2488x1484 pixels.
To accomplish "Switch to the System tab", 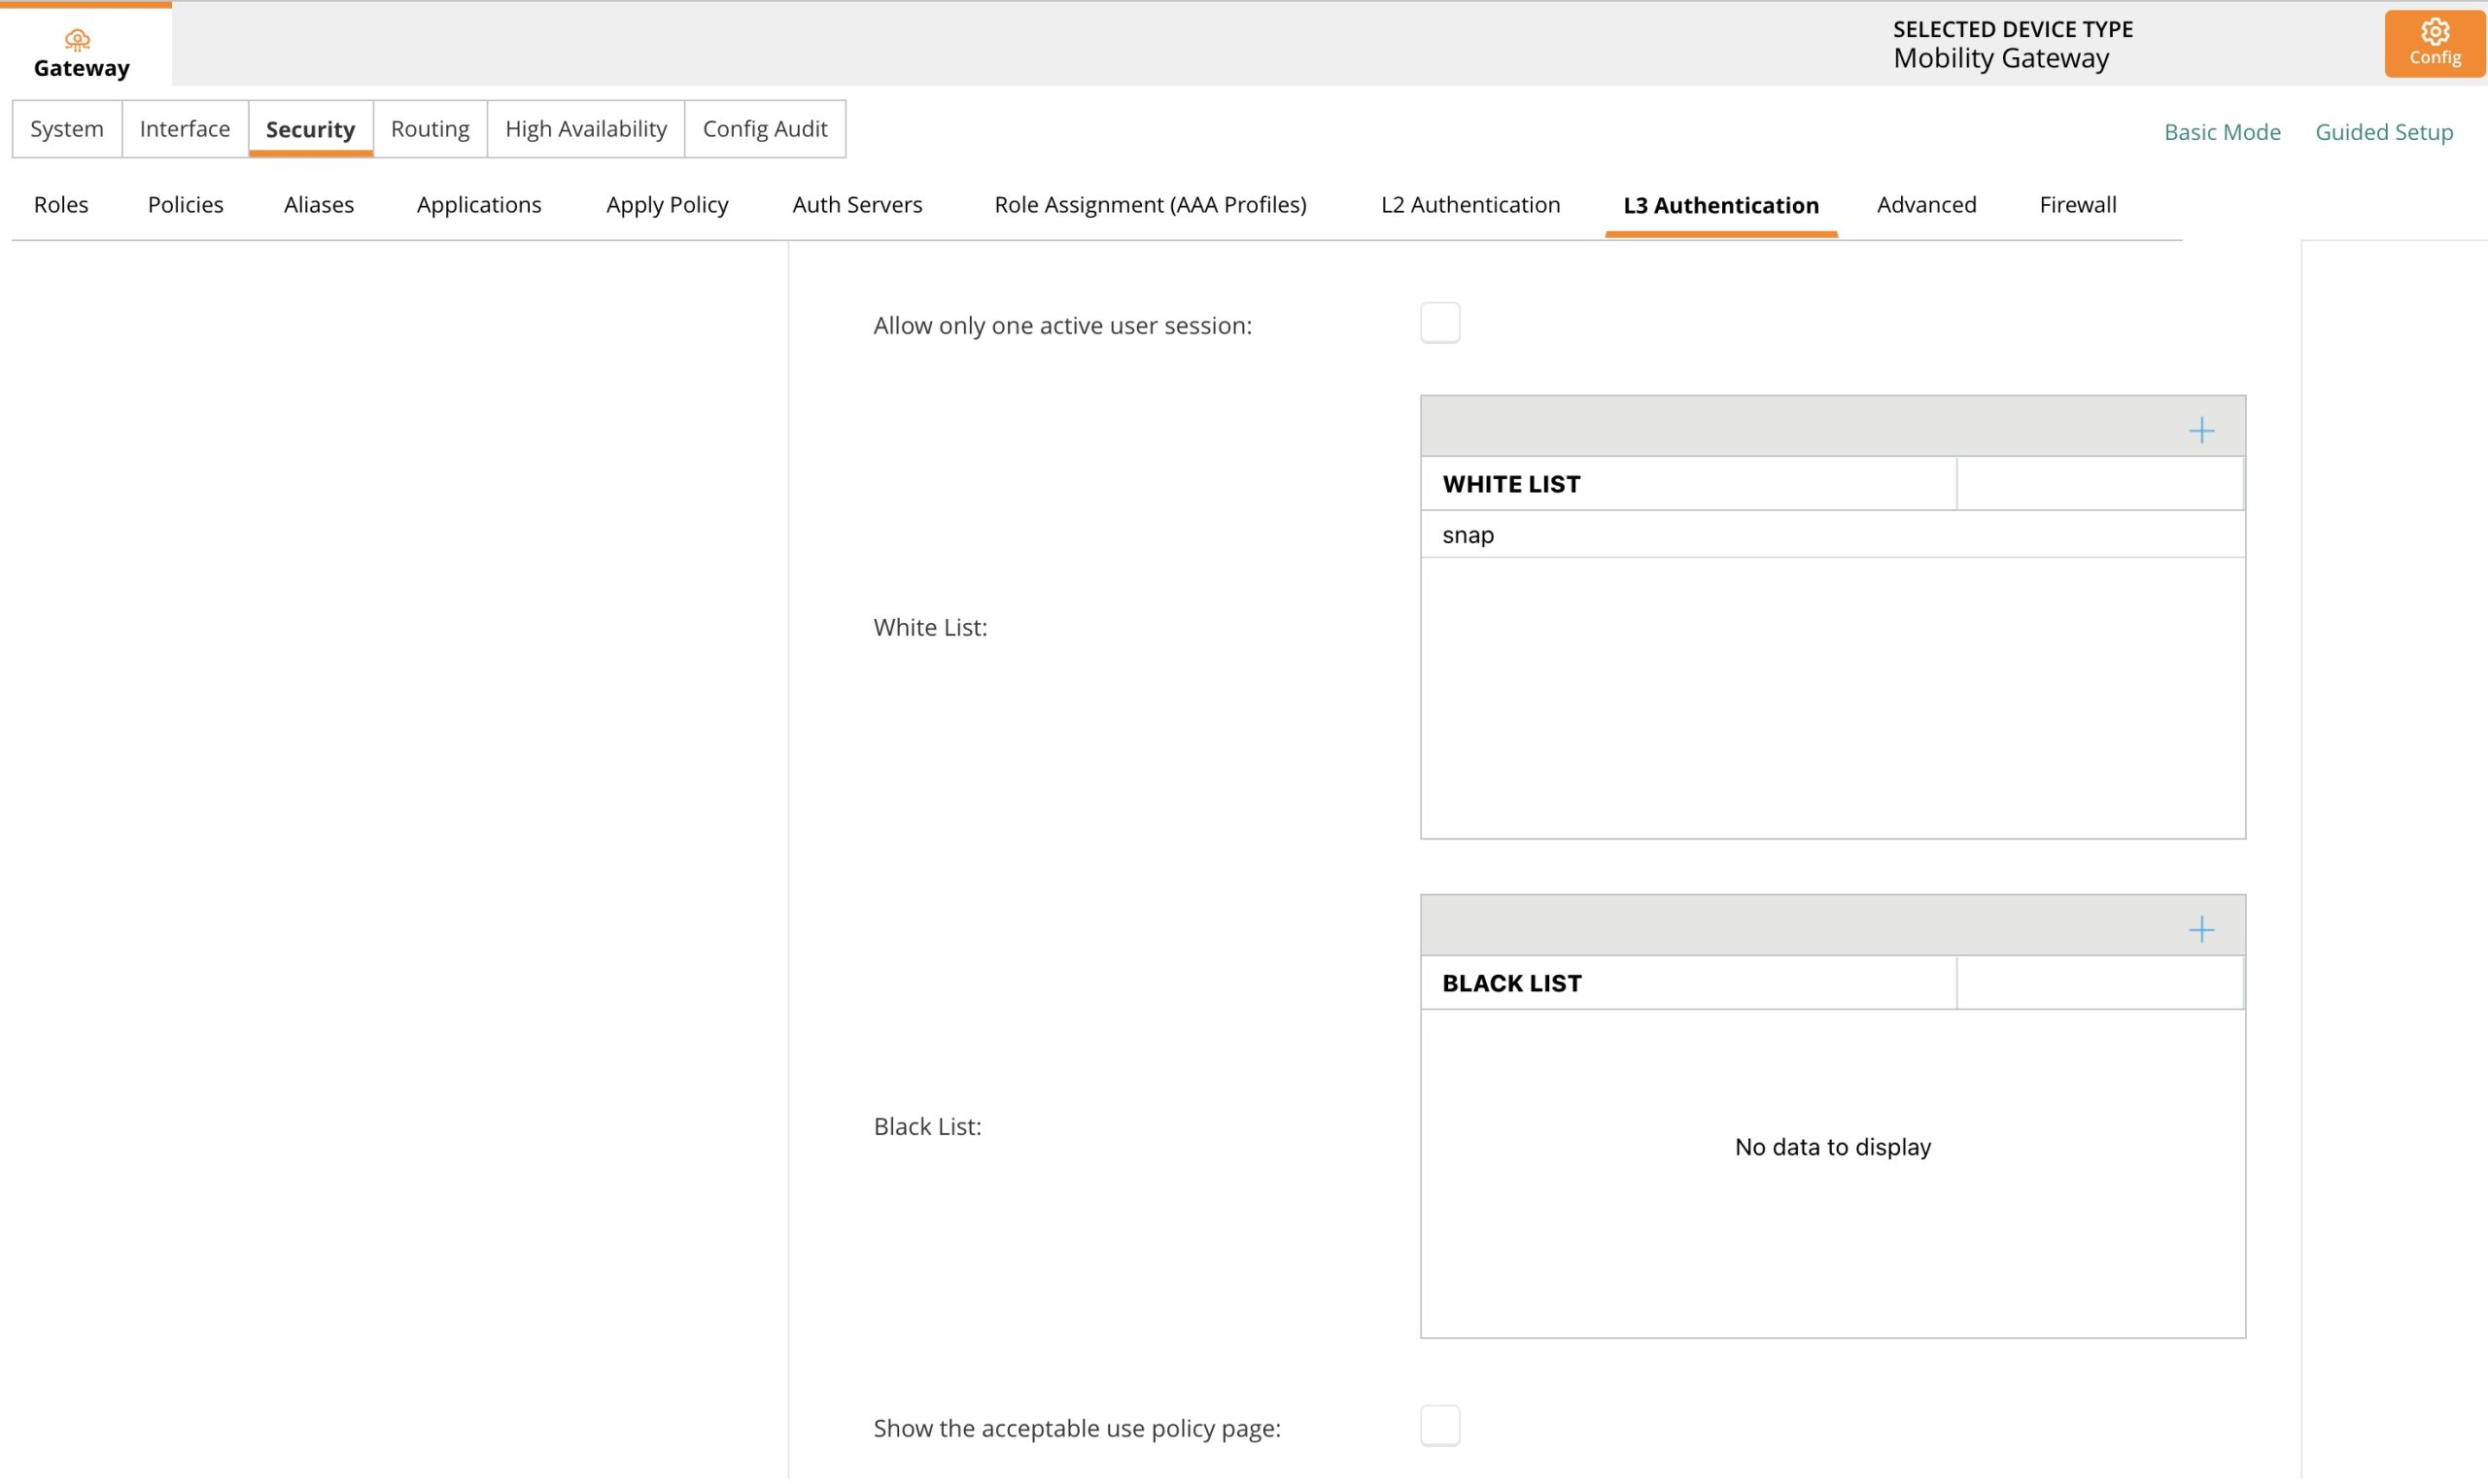I will (67, 129).
